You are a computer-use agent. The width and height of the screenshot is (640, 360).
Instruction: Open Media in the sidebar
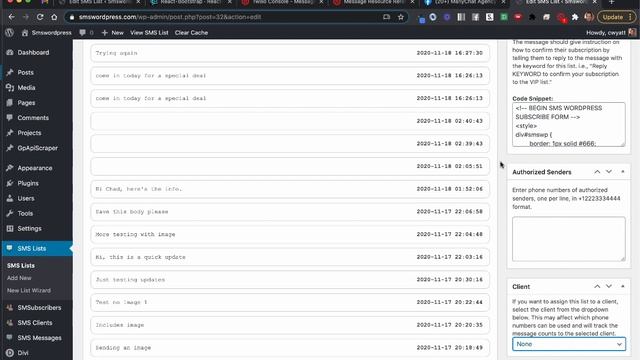[26, 88]
